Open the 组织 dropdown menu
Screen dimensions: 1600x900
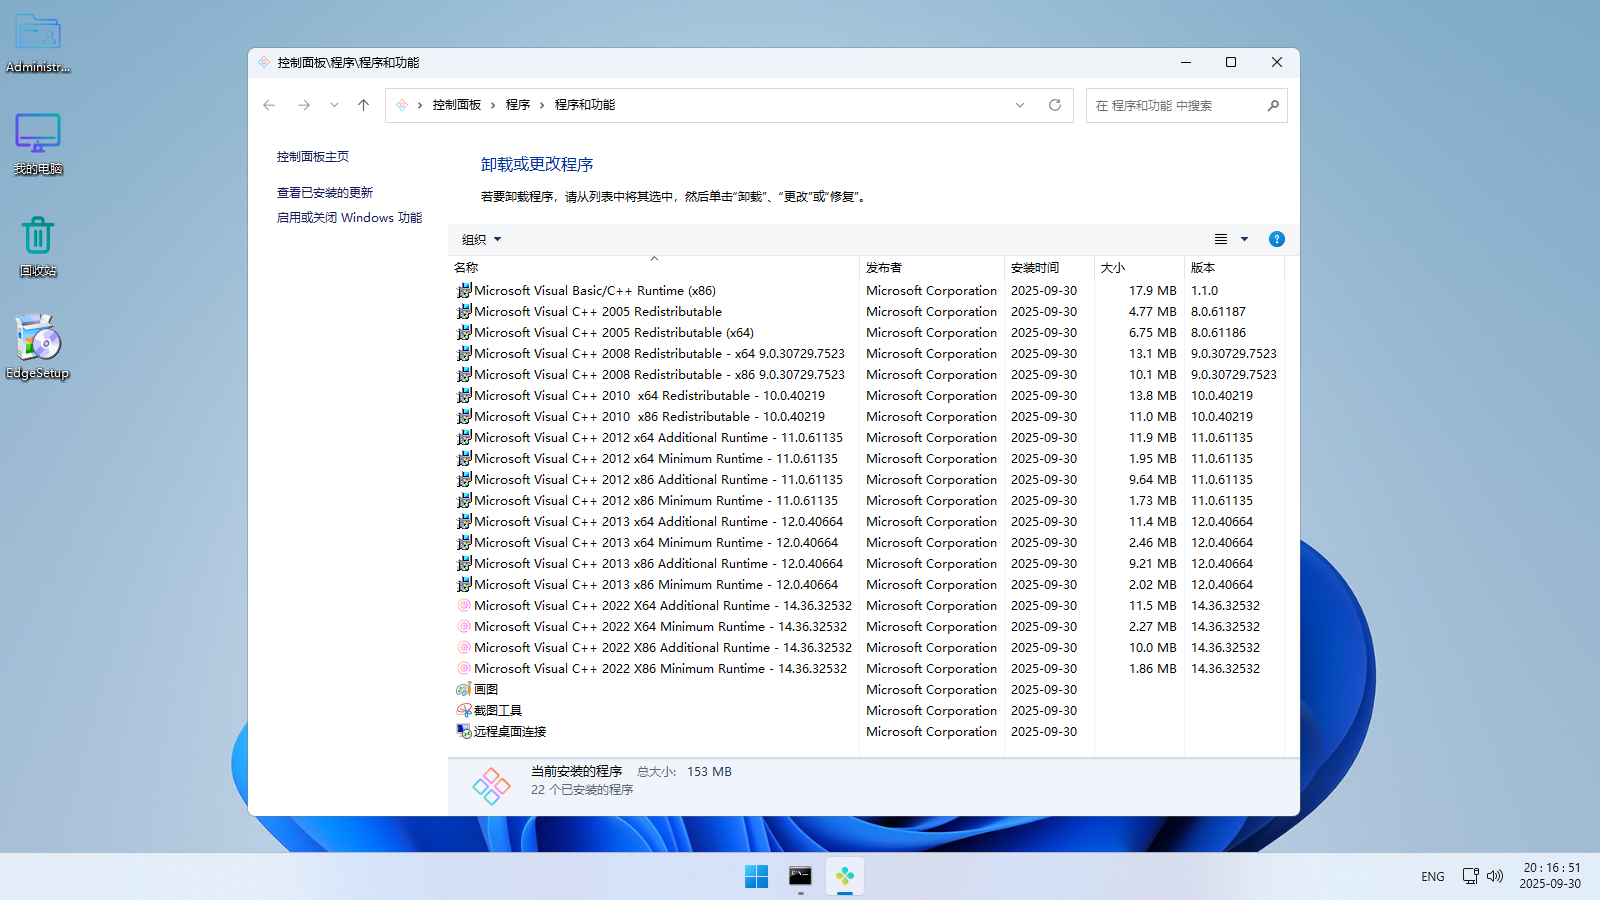point(482,240)
